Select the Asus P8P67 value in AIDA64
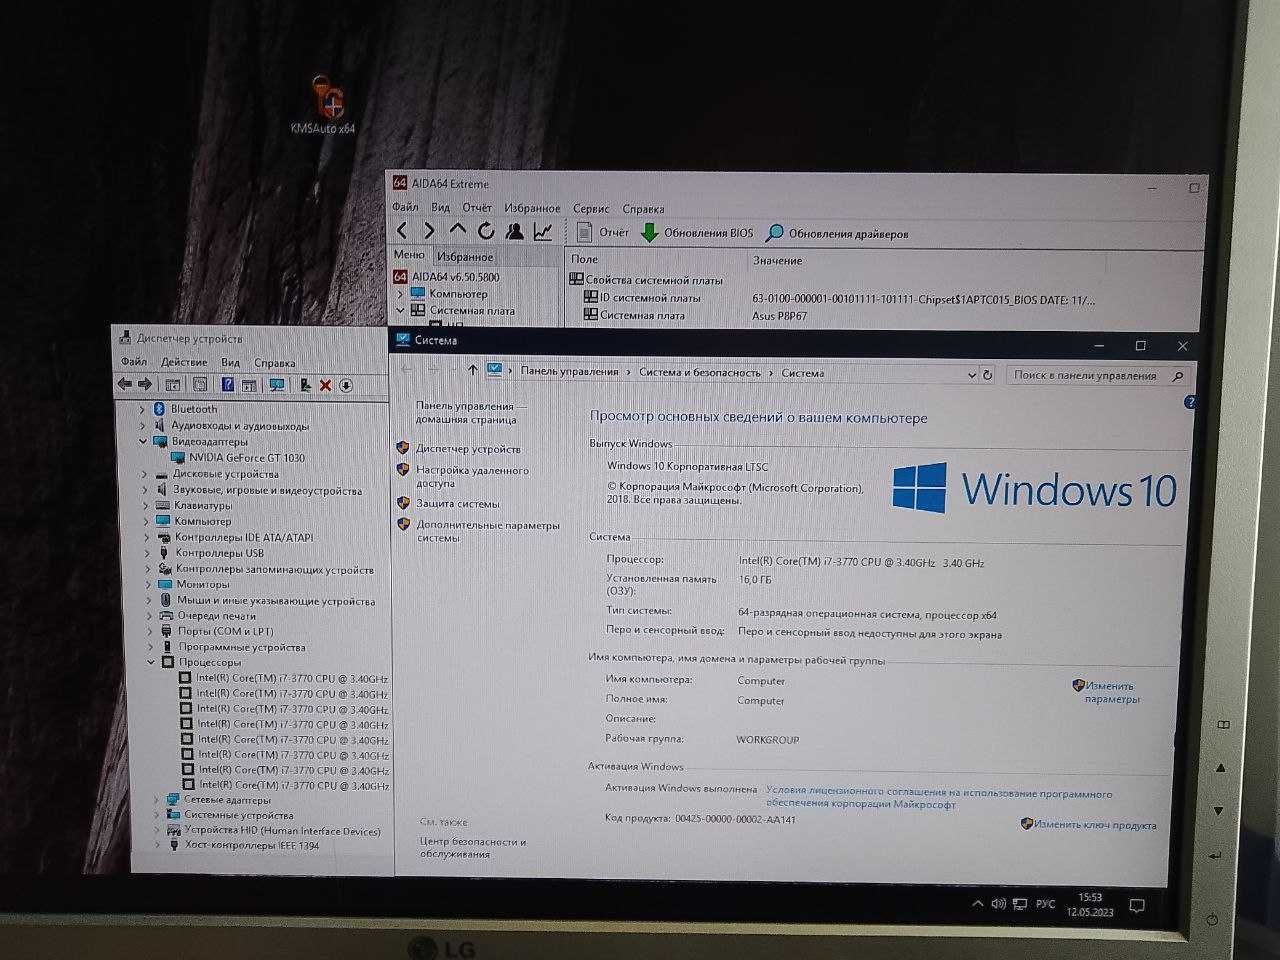 (x=779, y=315)
